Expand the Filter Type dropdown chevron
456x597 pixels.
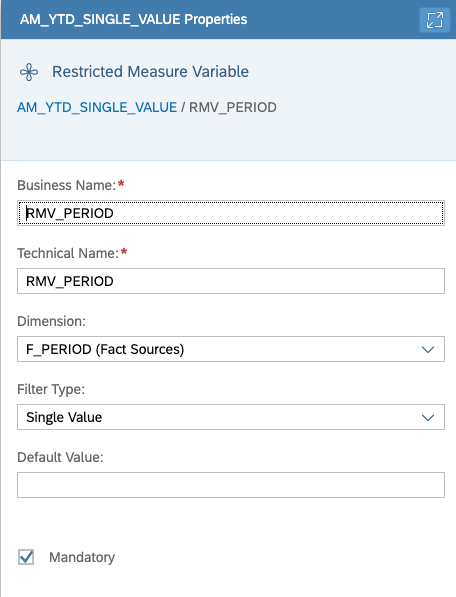(x=428, y=417)
